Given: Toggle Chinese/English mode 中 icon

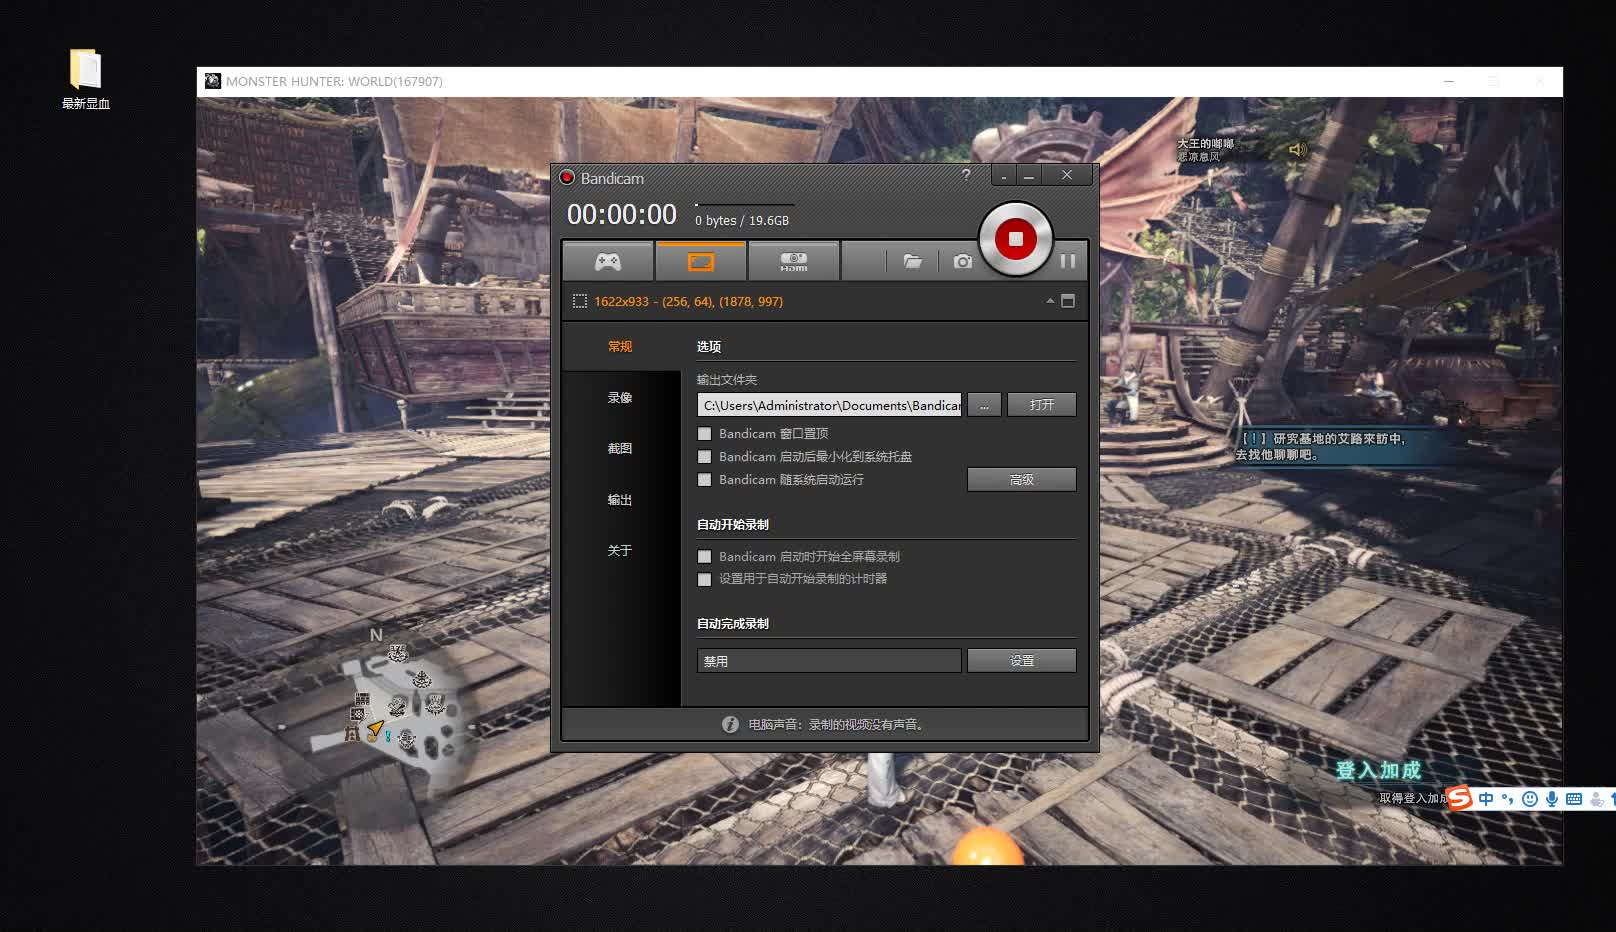Looking at the screenshot, I should coord(1486,798).
